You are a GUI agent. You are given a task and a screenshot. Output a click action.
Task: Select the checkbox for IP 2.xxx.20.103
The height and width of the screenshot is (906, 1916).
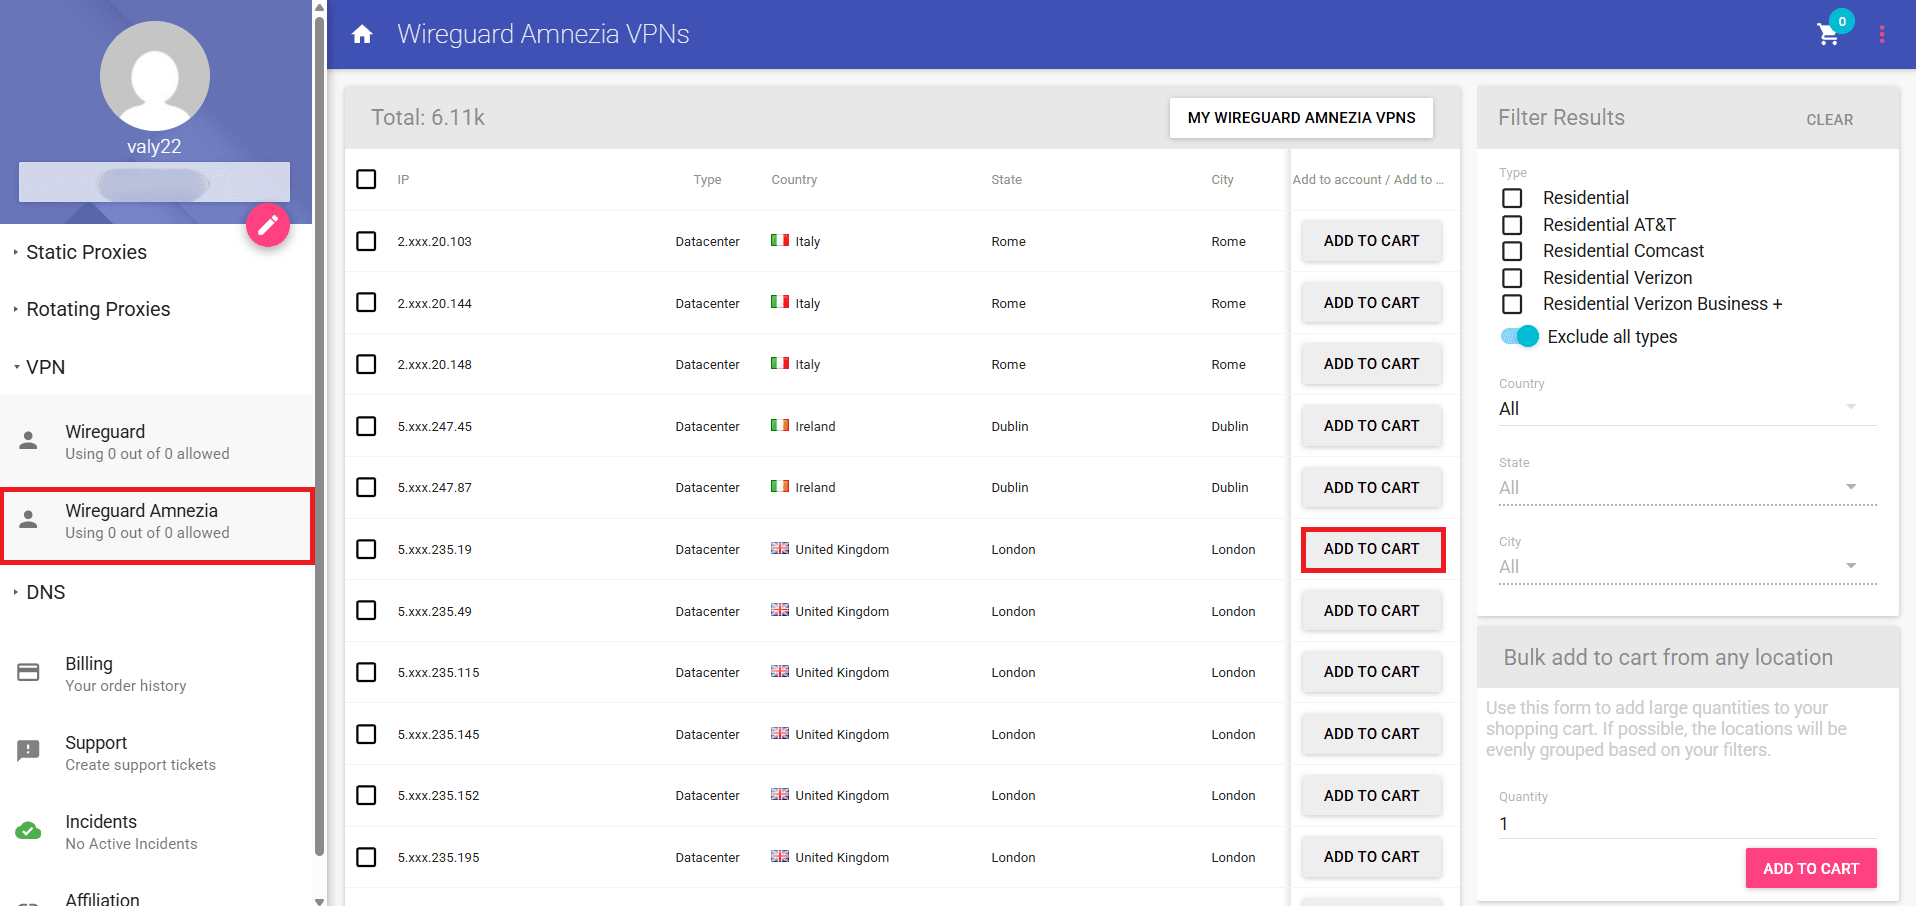pos(366,241)
